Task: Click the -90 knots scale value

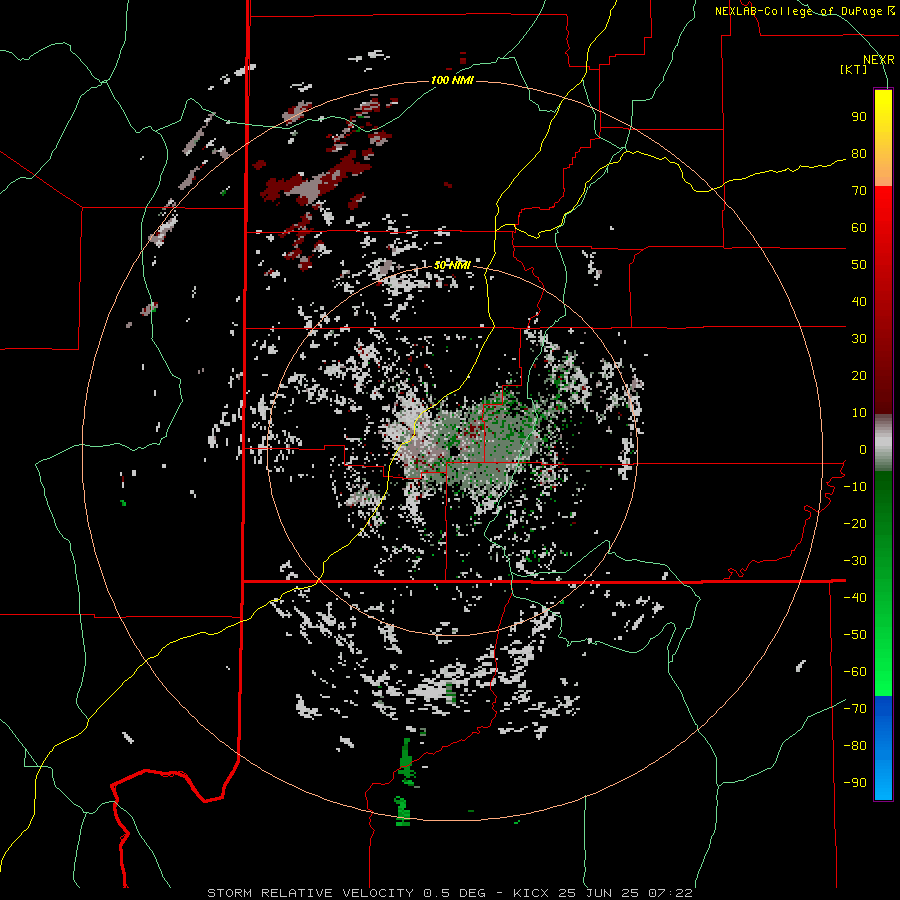Action: tap(855, 783)
